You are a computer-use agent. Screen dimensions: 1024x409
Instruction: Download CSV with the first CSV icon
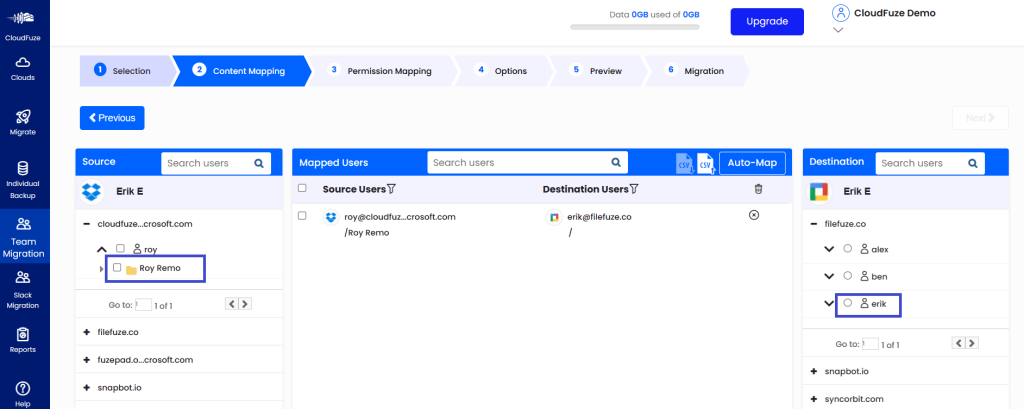(x=684, y=163)
